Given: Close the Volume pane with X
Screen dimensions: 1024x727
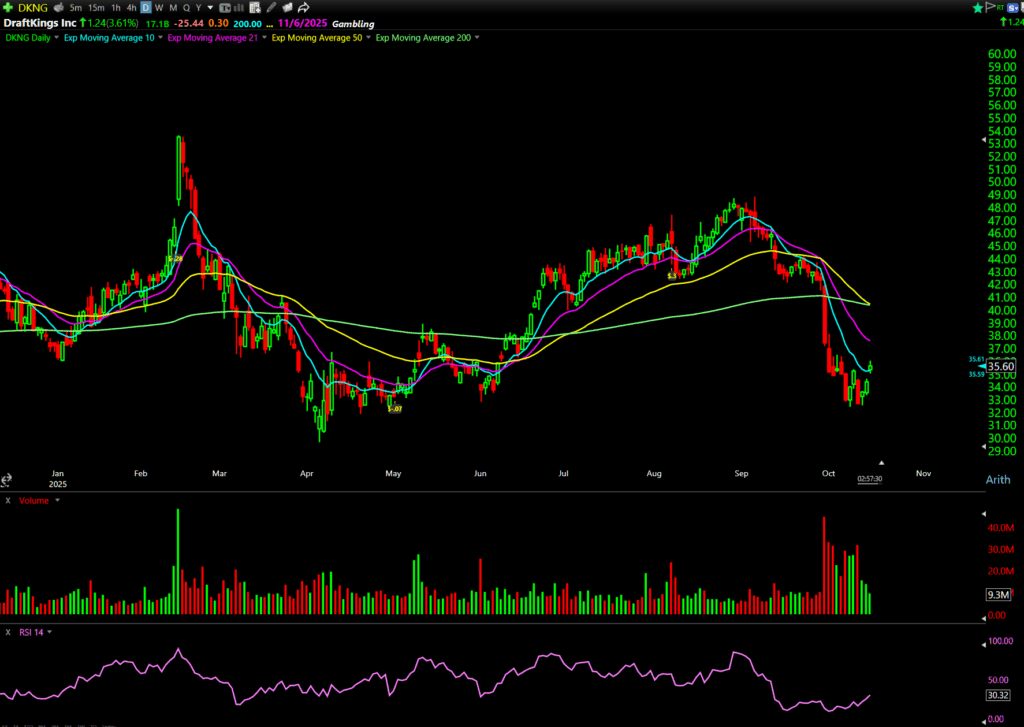Looking at the screenshot, I should (x=8, y=500).
